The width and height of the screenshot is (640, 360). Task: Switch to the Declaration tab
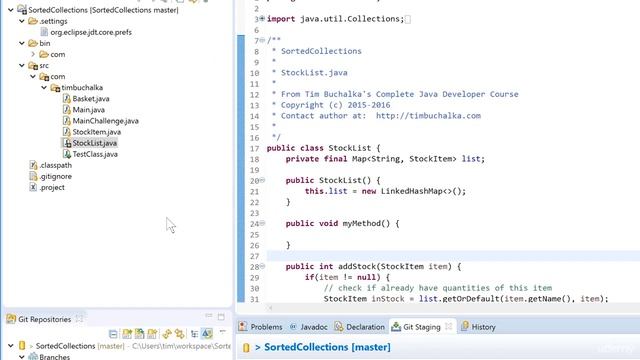(x=360, y=327)
